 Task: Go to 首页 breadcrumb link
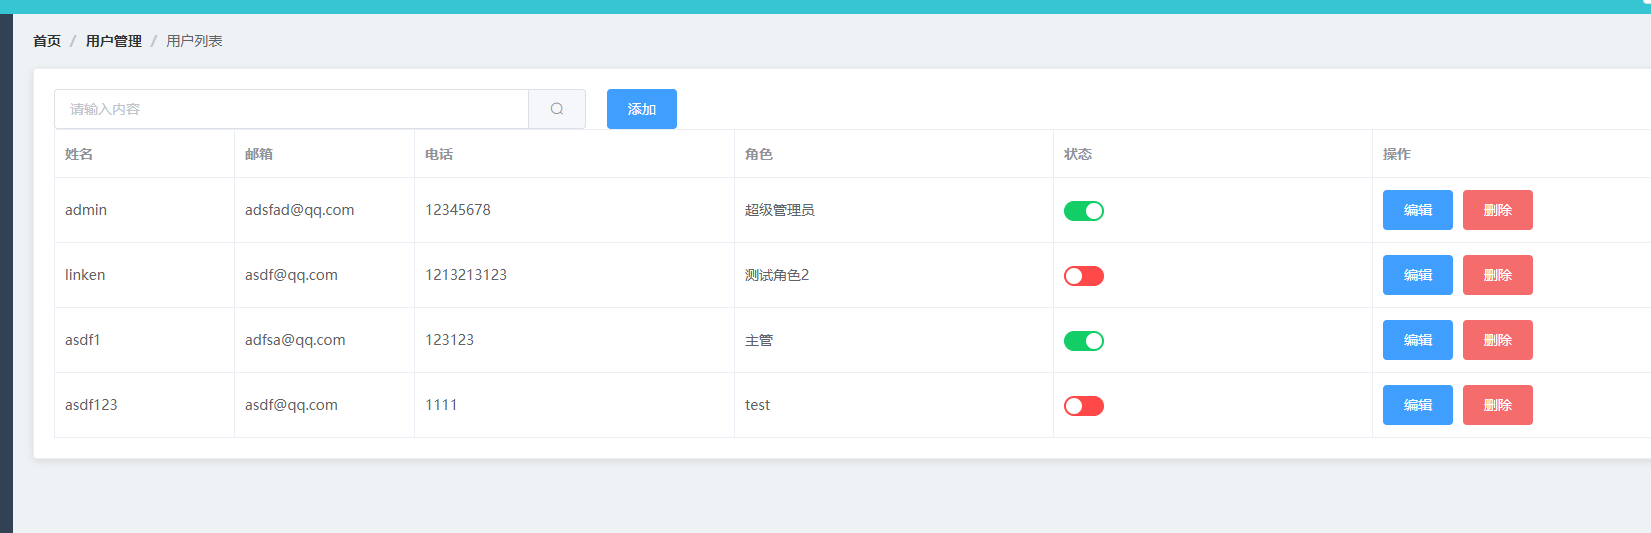[x=47, y=41]
